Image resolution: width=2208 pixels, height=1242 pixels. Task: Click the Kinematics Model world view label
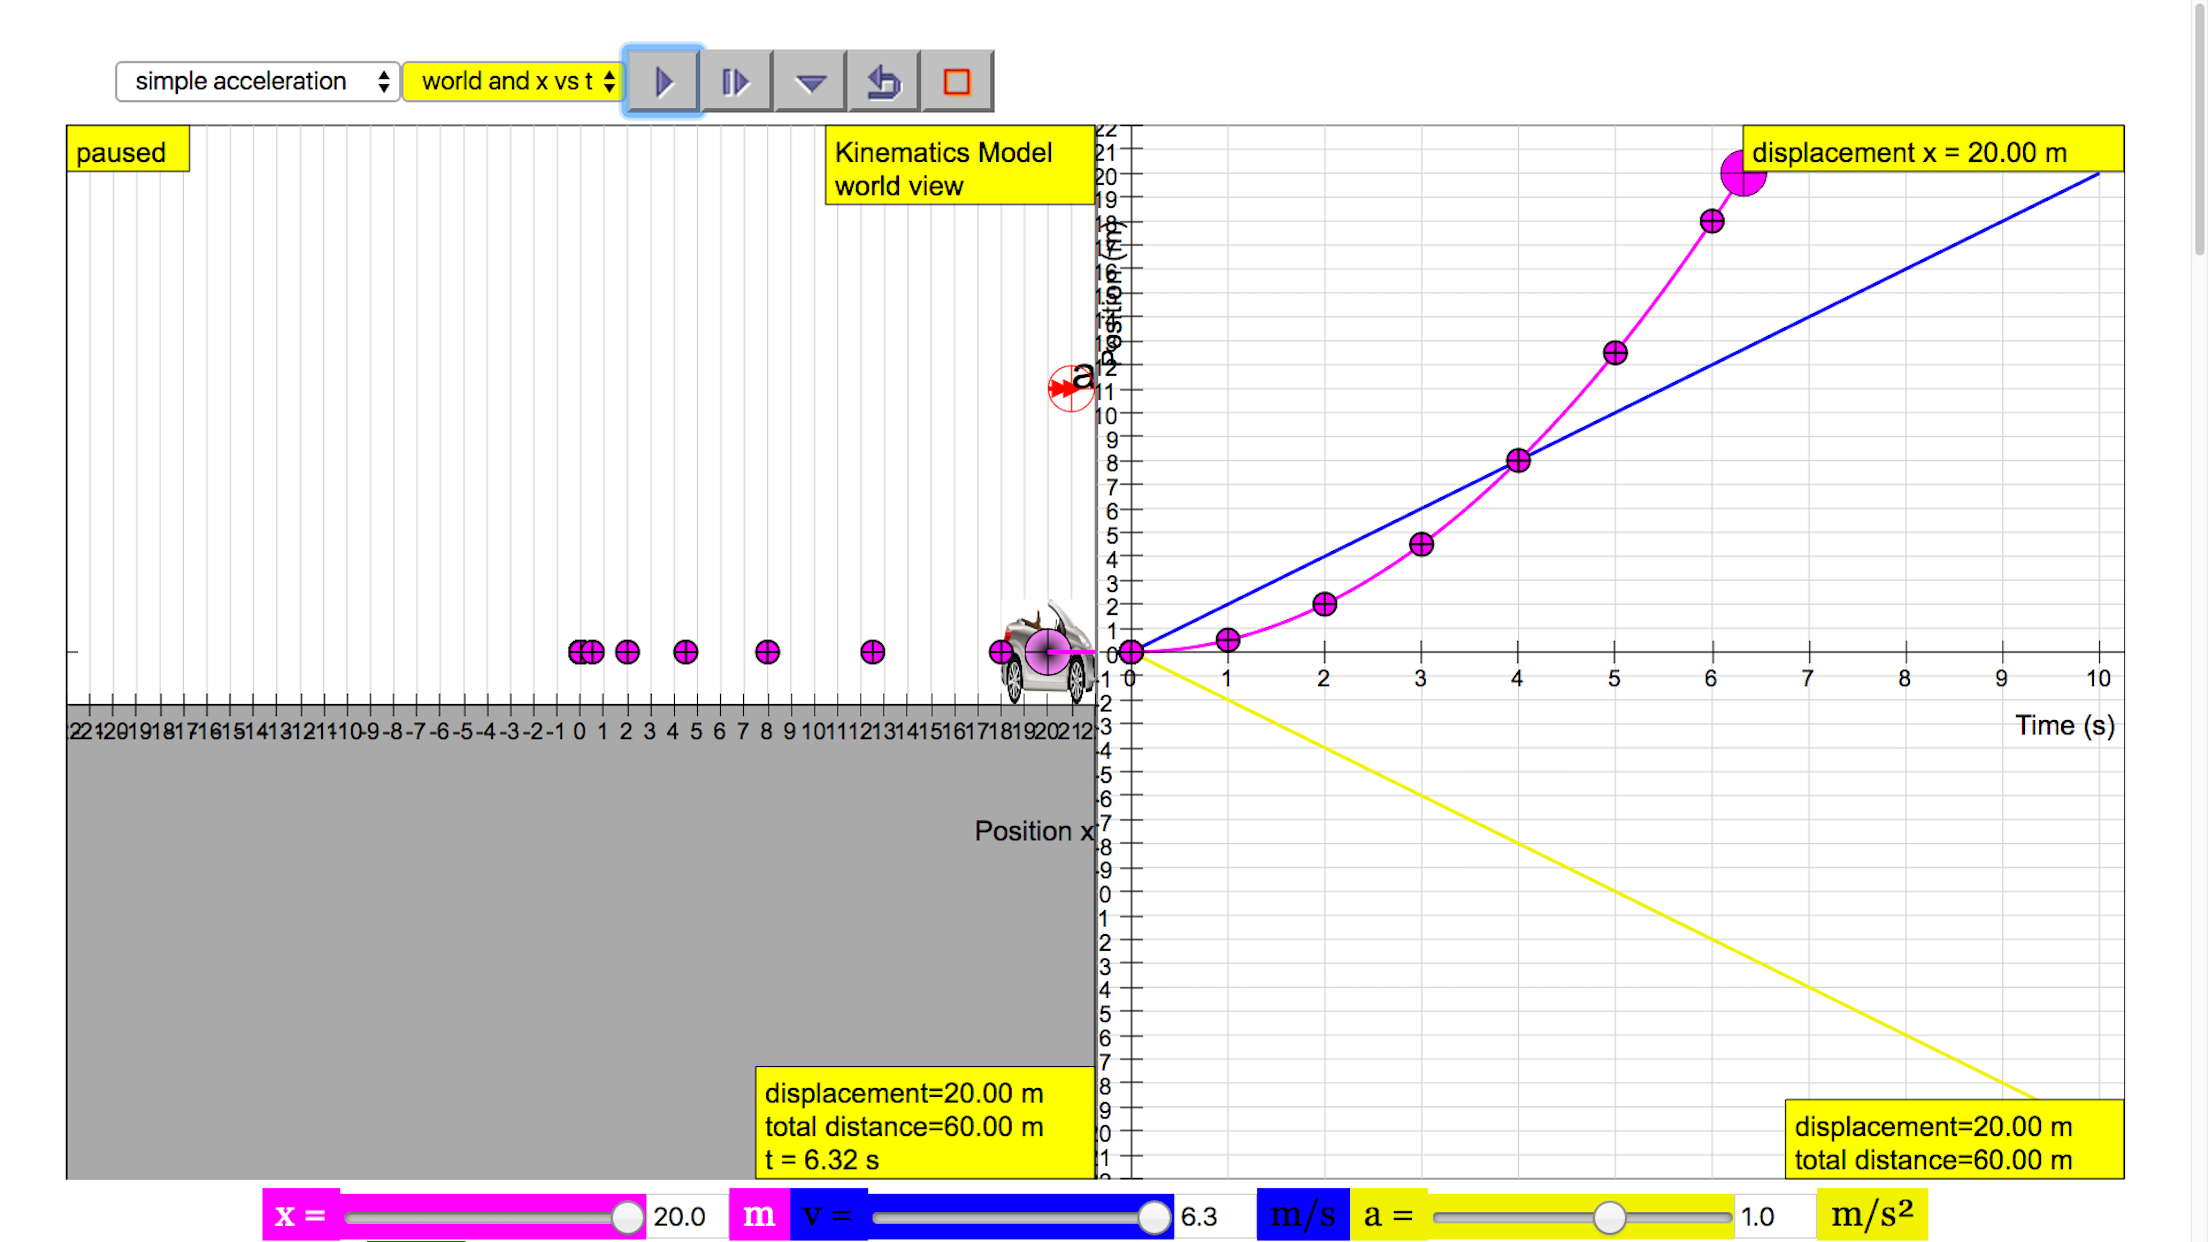pyautogui.click(x=957, y=167)
